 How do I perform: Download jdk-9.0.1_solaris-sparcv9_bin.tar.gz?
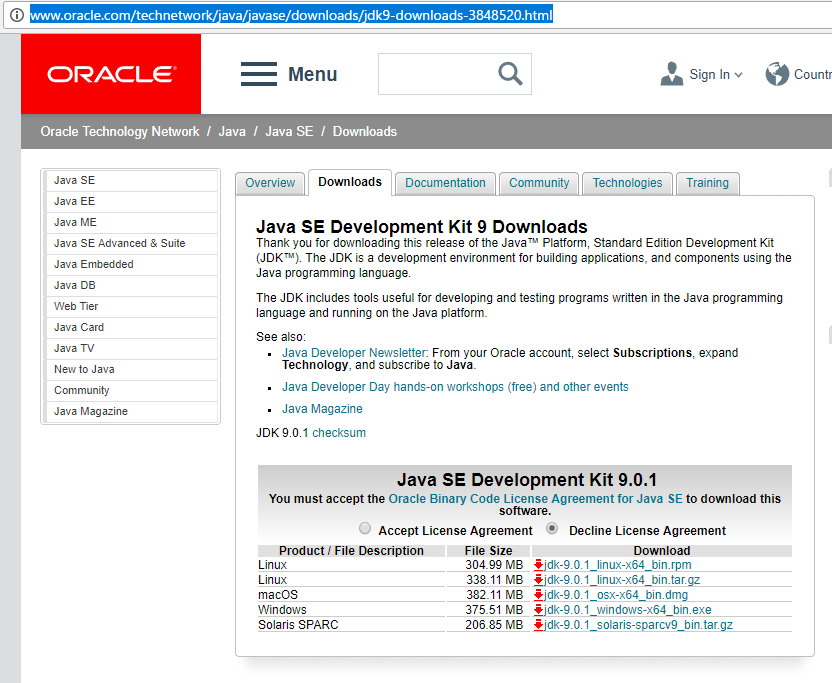(638, 625)
